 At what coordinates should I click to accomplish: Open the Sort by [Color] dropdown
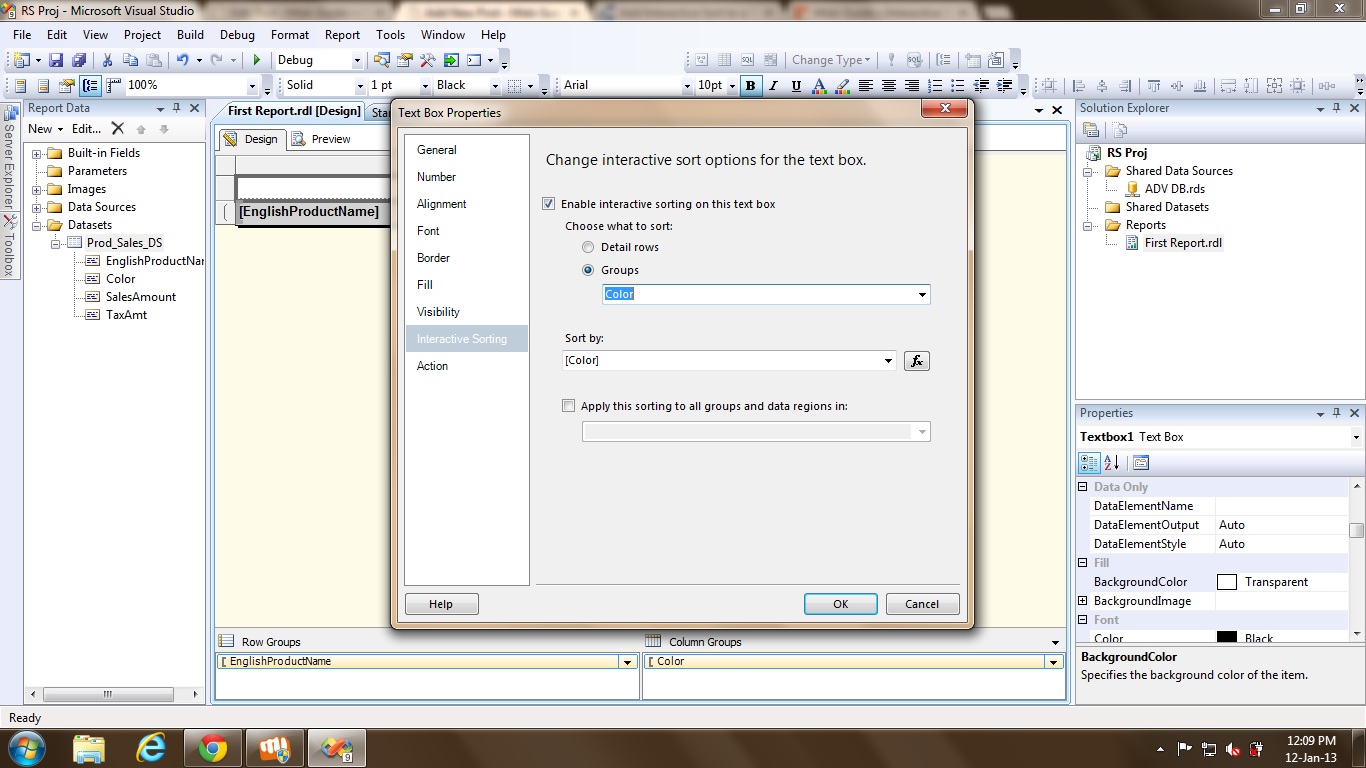[888, 361]
